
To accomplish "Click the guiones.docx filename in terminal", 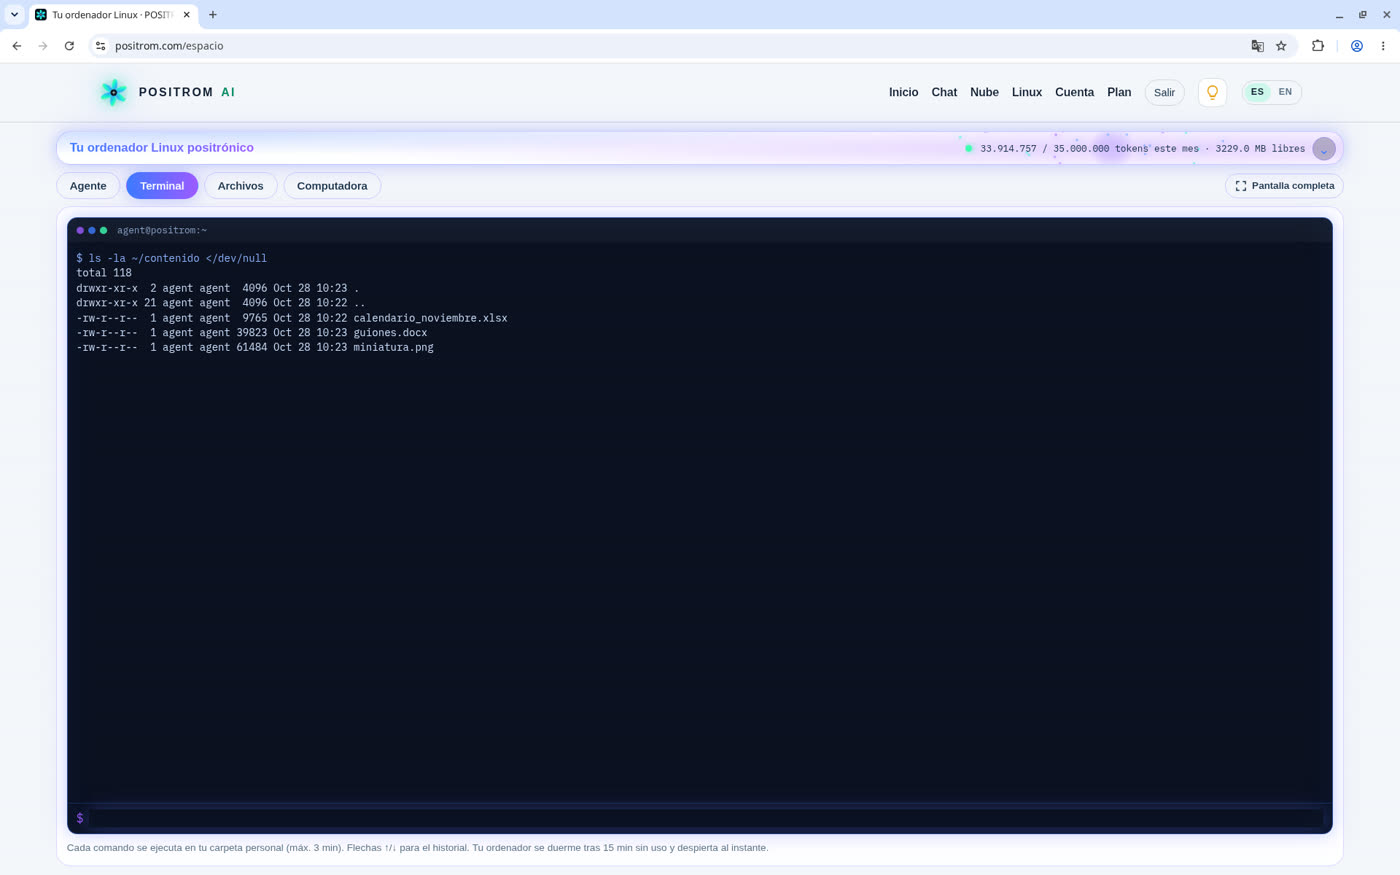I will click(x=390, y=333).
